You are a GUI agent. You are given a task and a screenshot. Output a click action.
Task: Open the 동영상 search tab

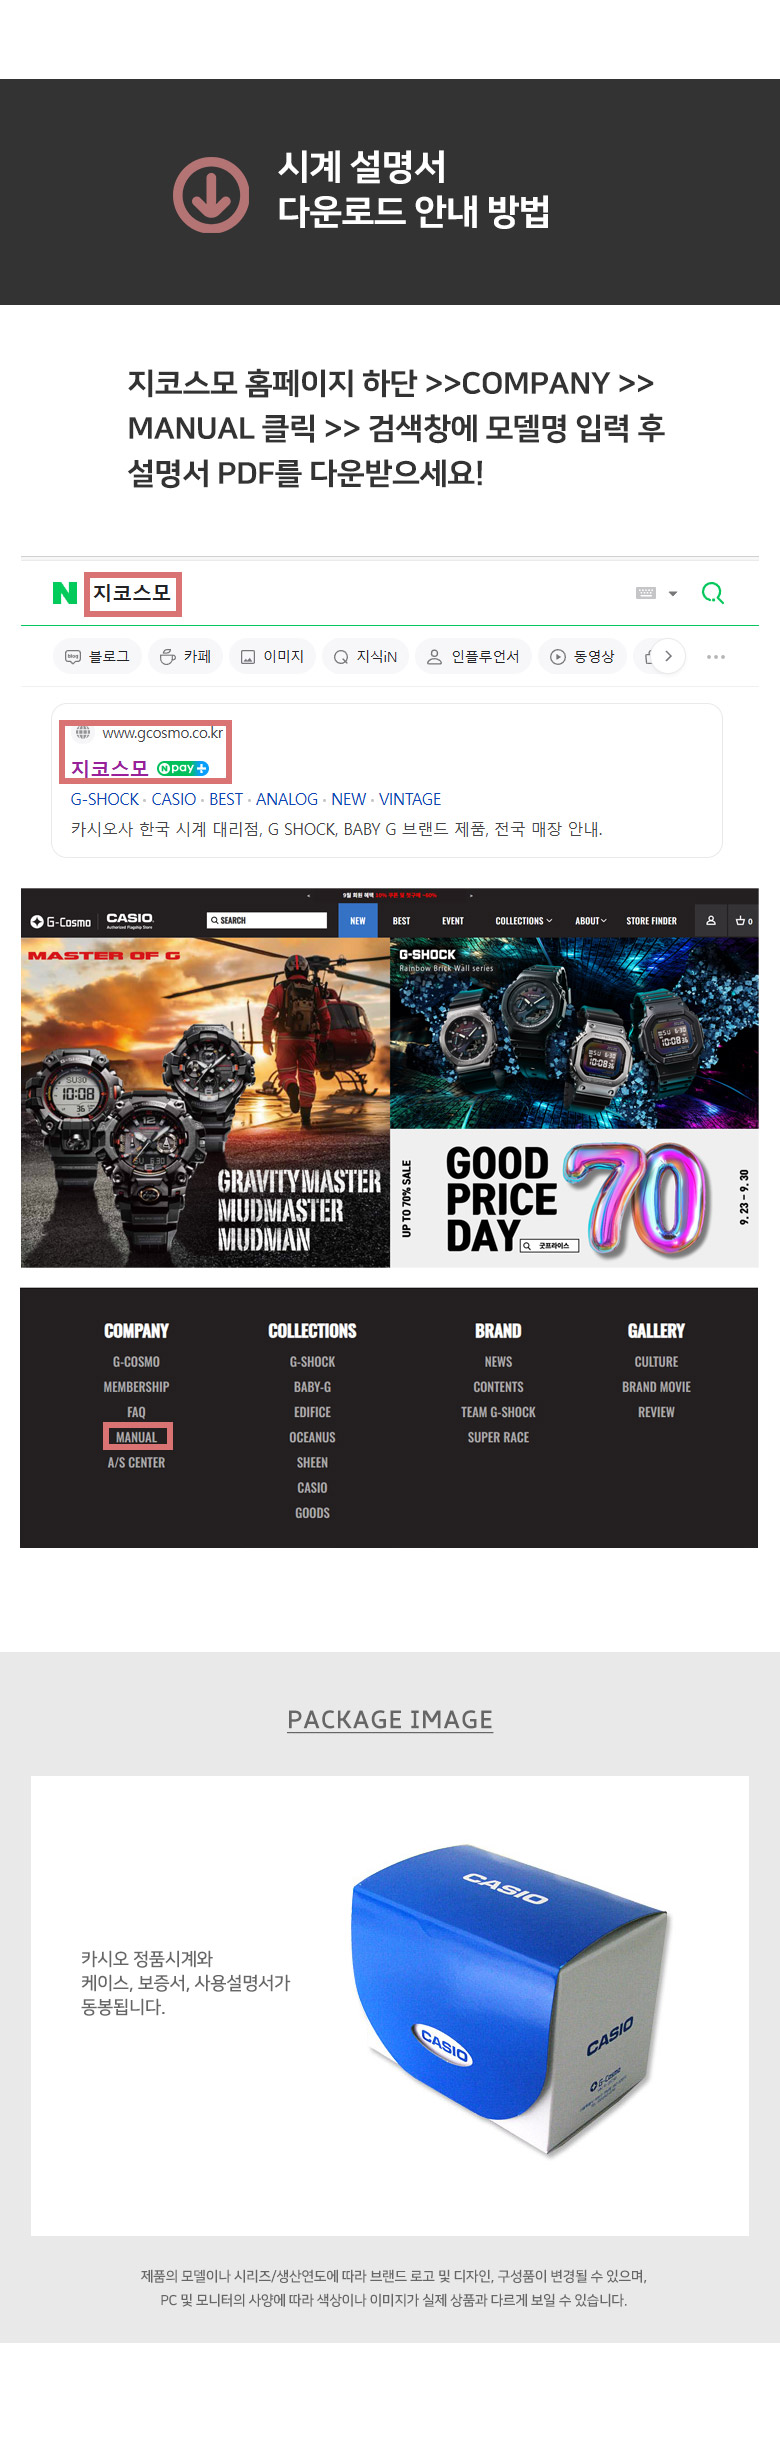(582, 656)
